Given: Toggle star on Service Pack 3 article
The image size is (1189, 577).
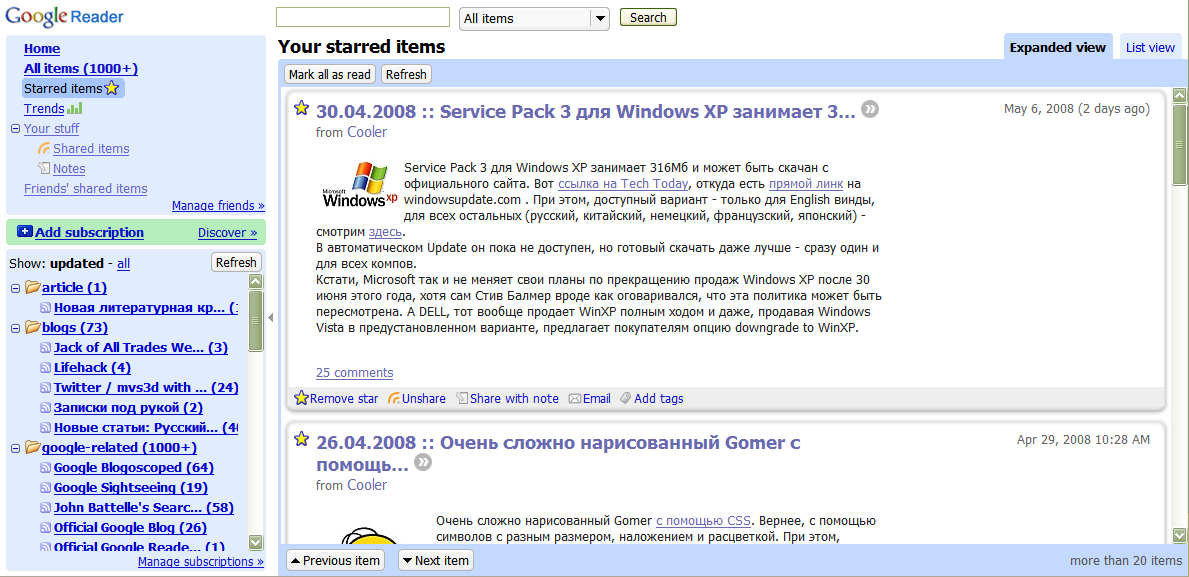Looking at the screenshot, I should tap(302, 108).
